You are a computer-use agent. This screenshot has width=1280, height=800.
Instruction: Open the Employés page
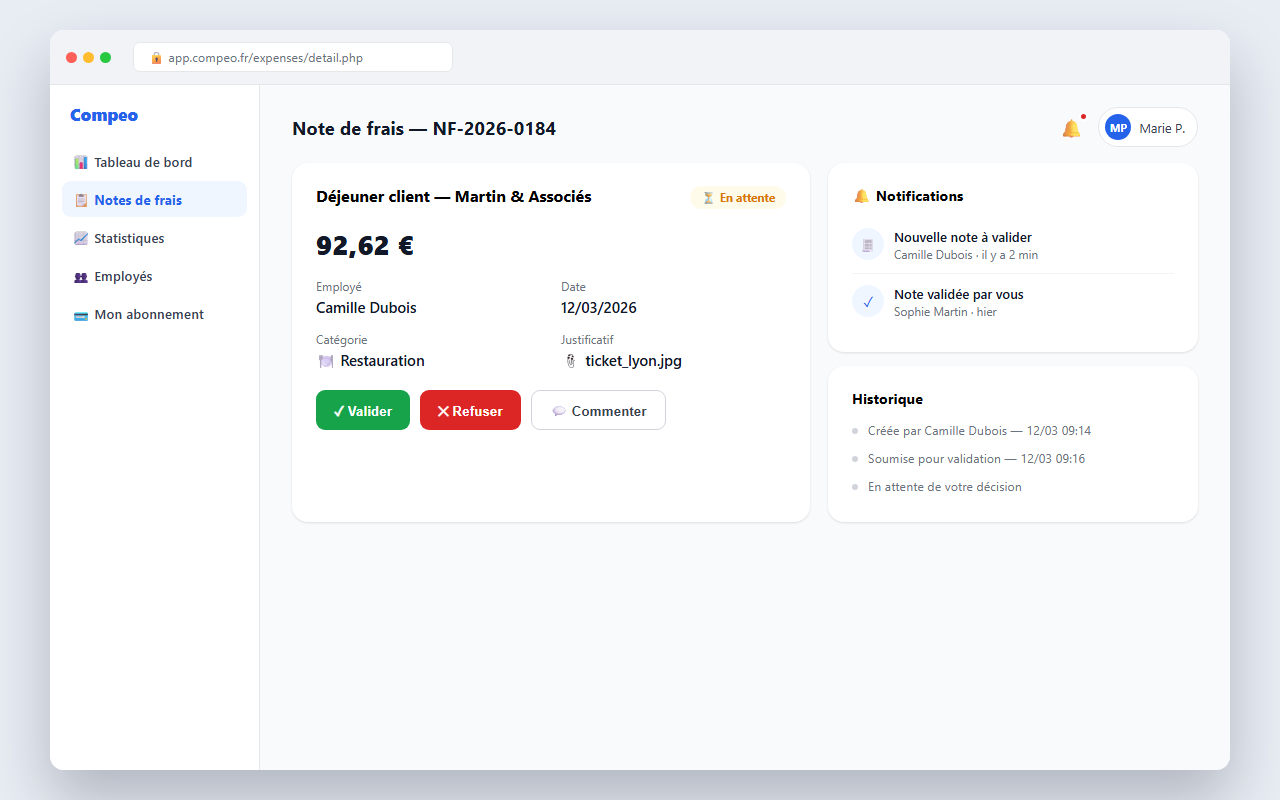154,277
